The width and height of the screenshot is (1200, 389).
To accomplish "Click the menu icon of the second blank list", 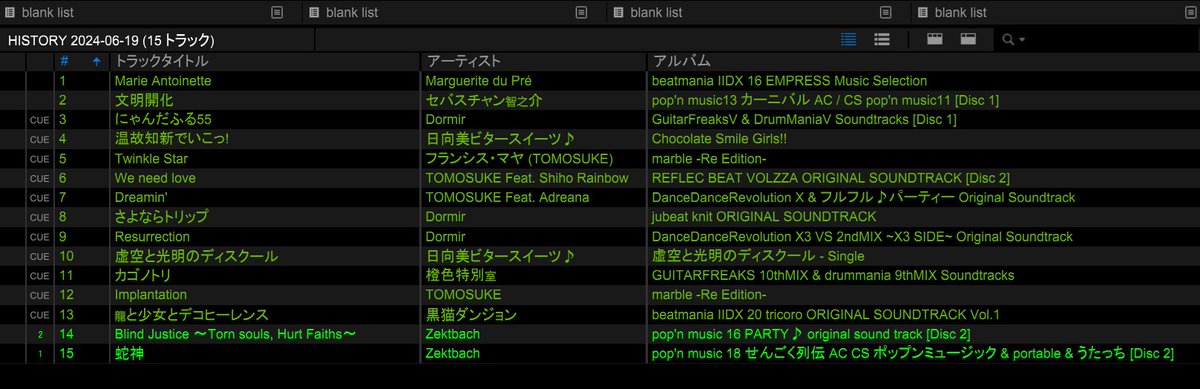I will [x=581, y=12].
